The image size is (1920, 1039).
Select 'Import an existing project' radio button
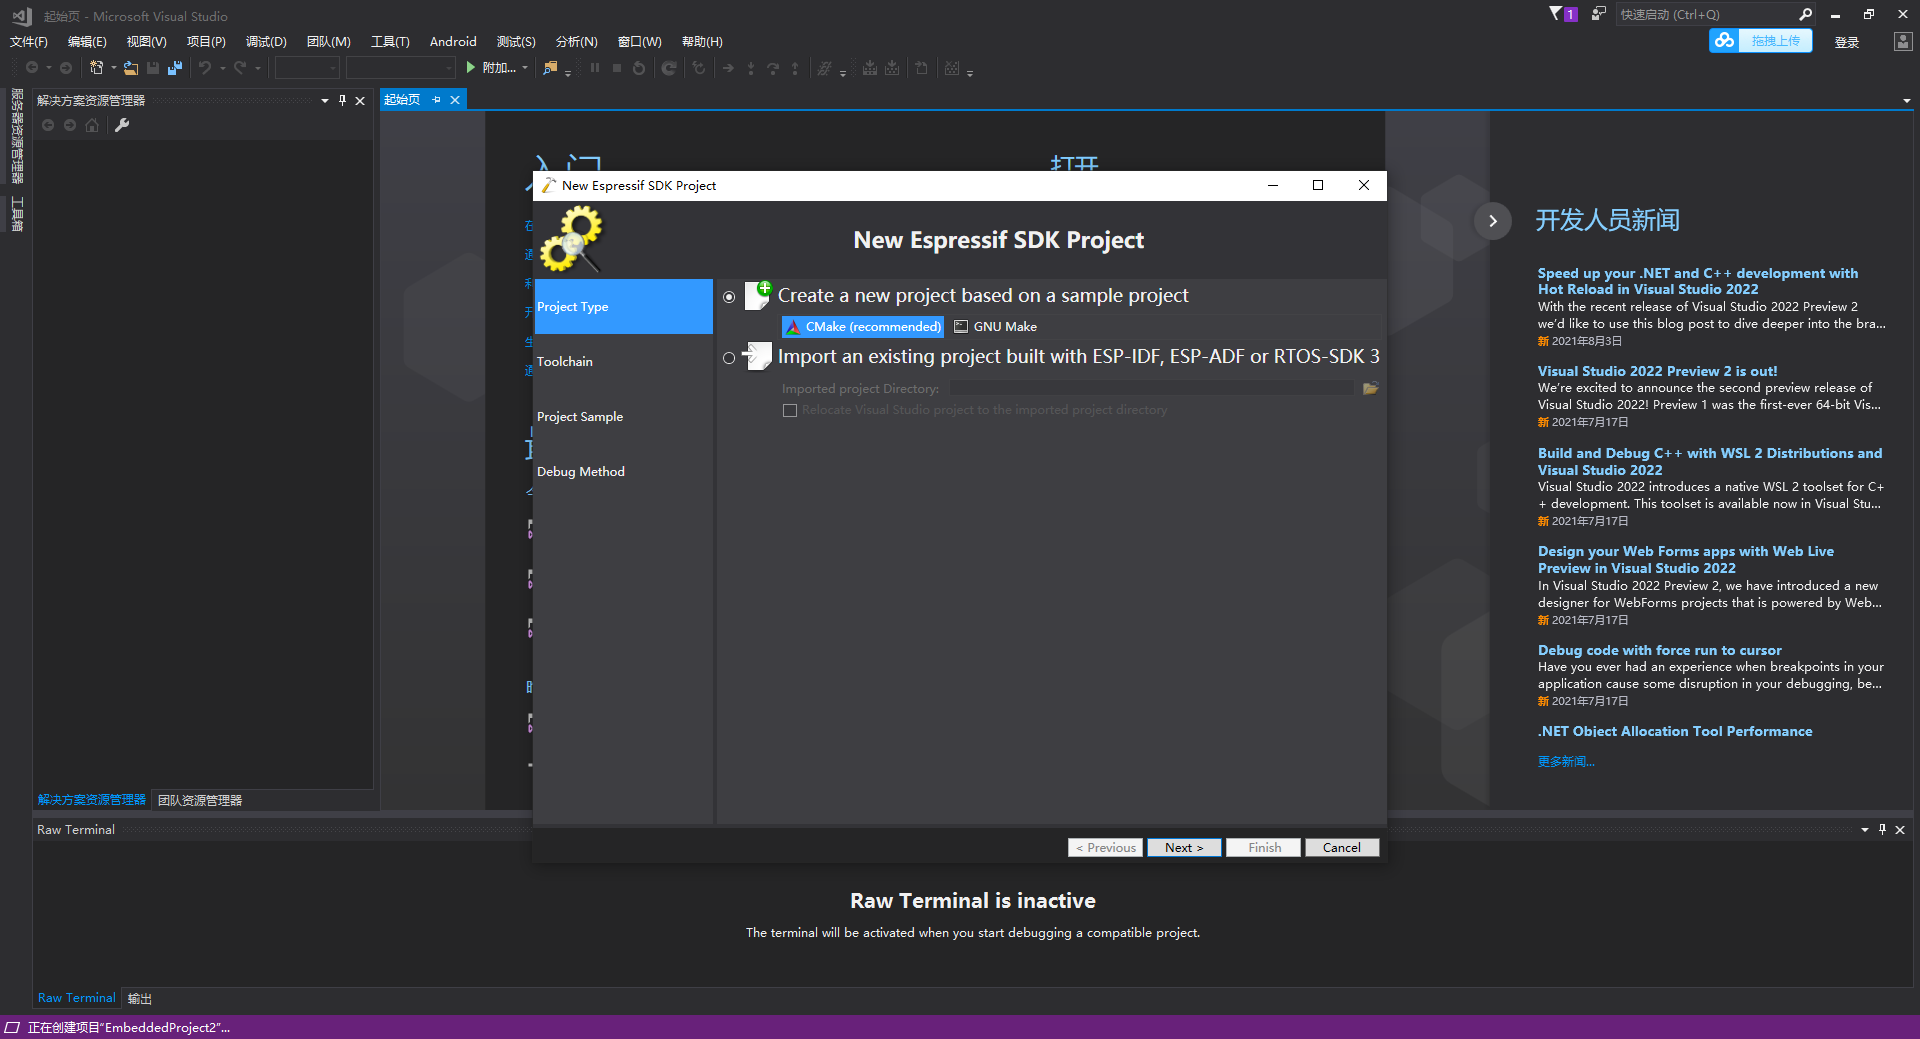coord(729,358)
